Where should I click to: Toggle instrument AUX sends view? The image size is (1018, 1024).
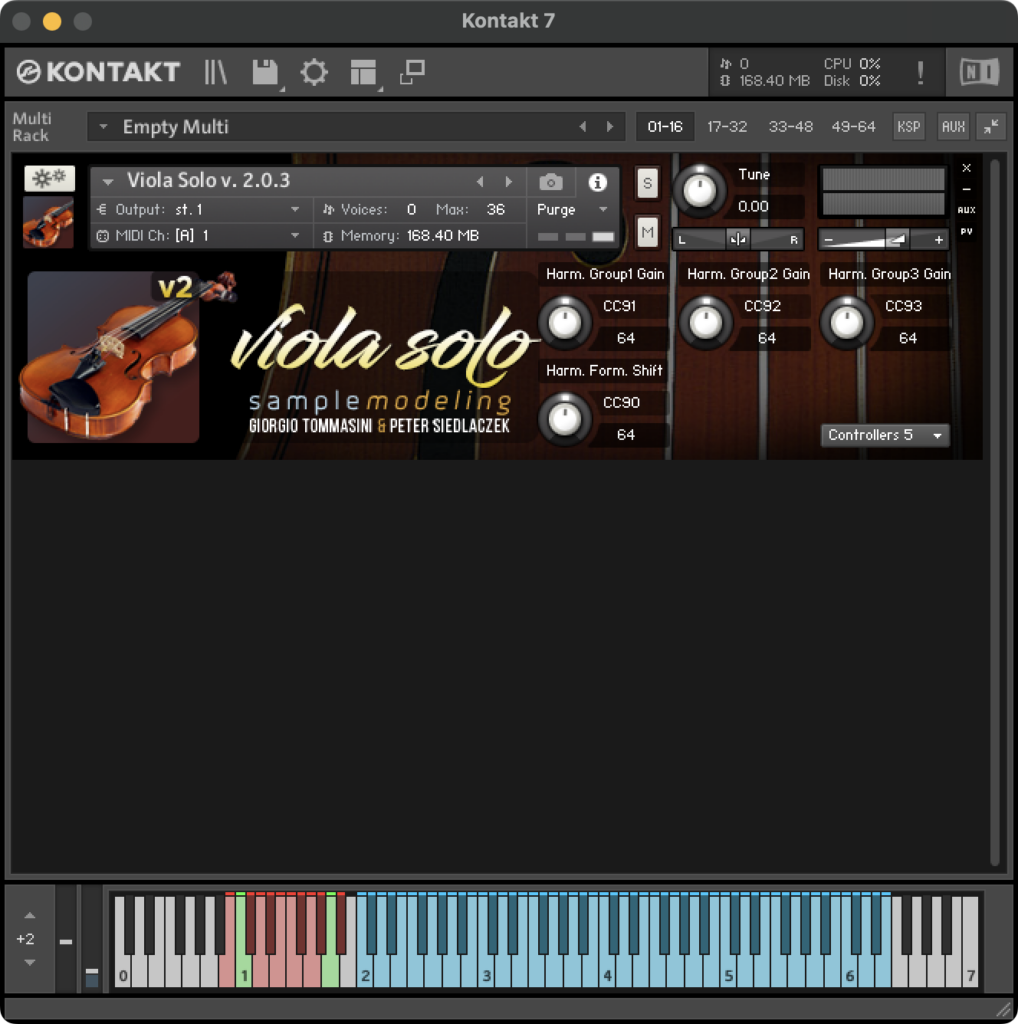(x=966, y=210)
